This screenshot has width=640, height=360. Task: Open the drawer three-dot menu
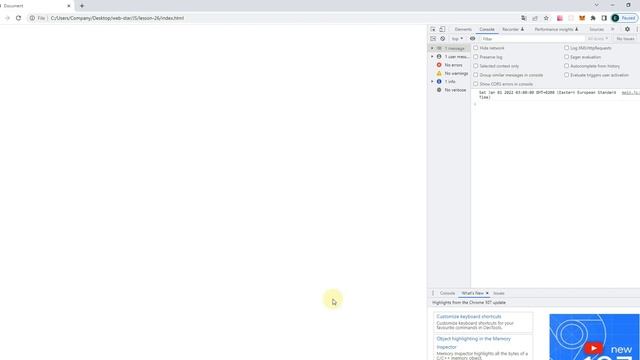(x=433, y=293)
